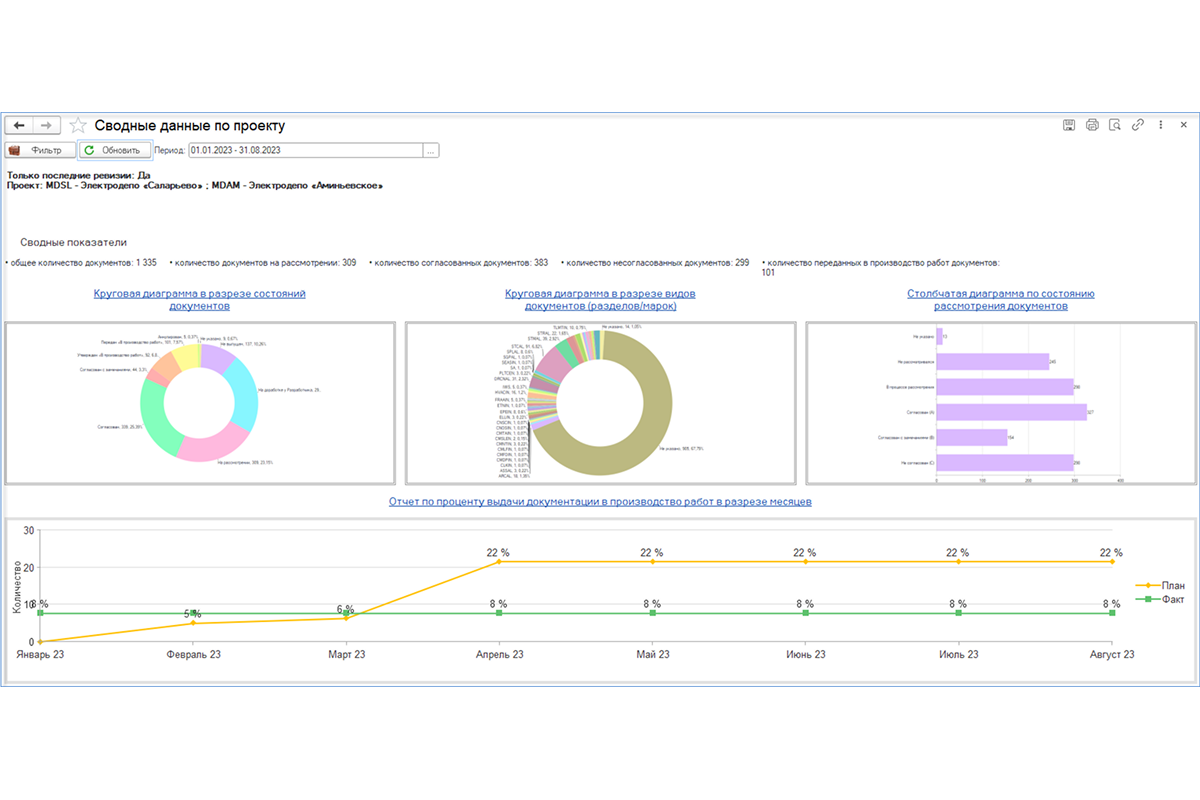
Task: Click 'общее количество документов: 1 335' text
Action: tap(83, 263)
